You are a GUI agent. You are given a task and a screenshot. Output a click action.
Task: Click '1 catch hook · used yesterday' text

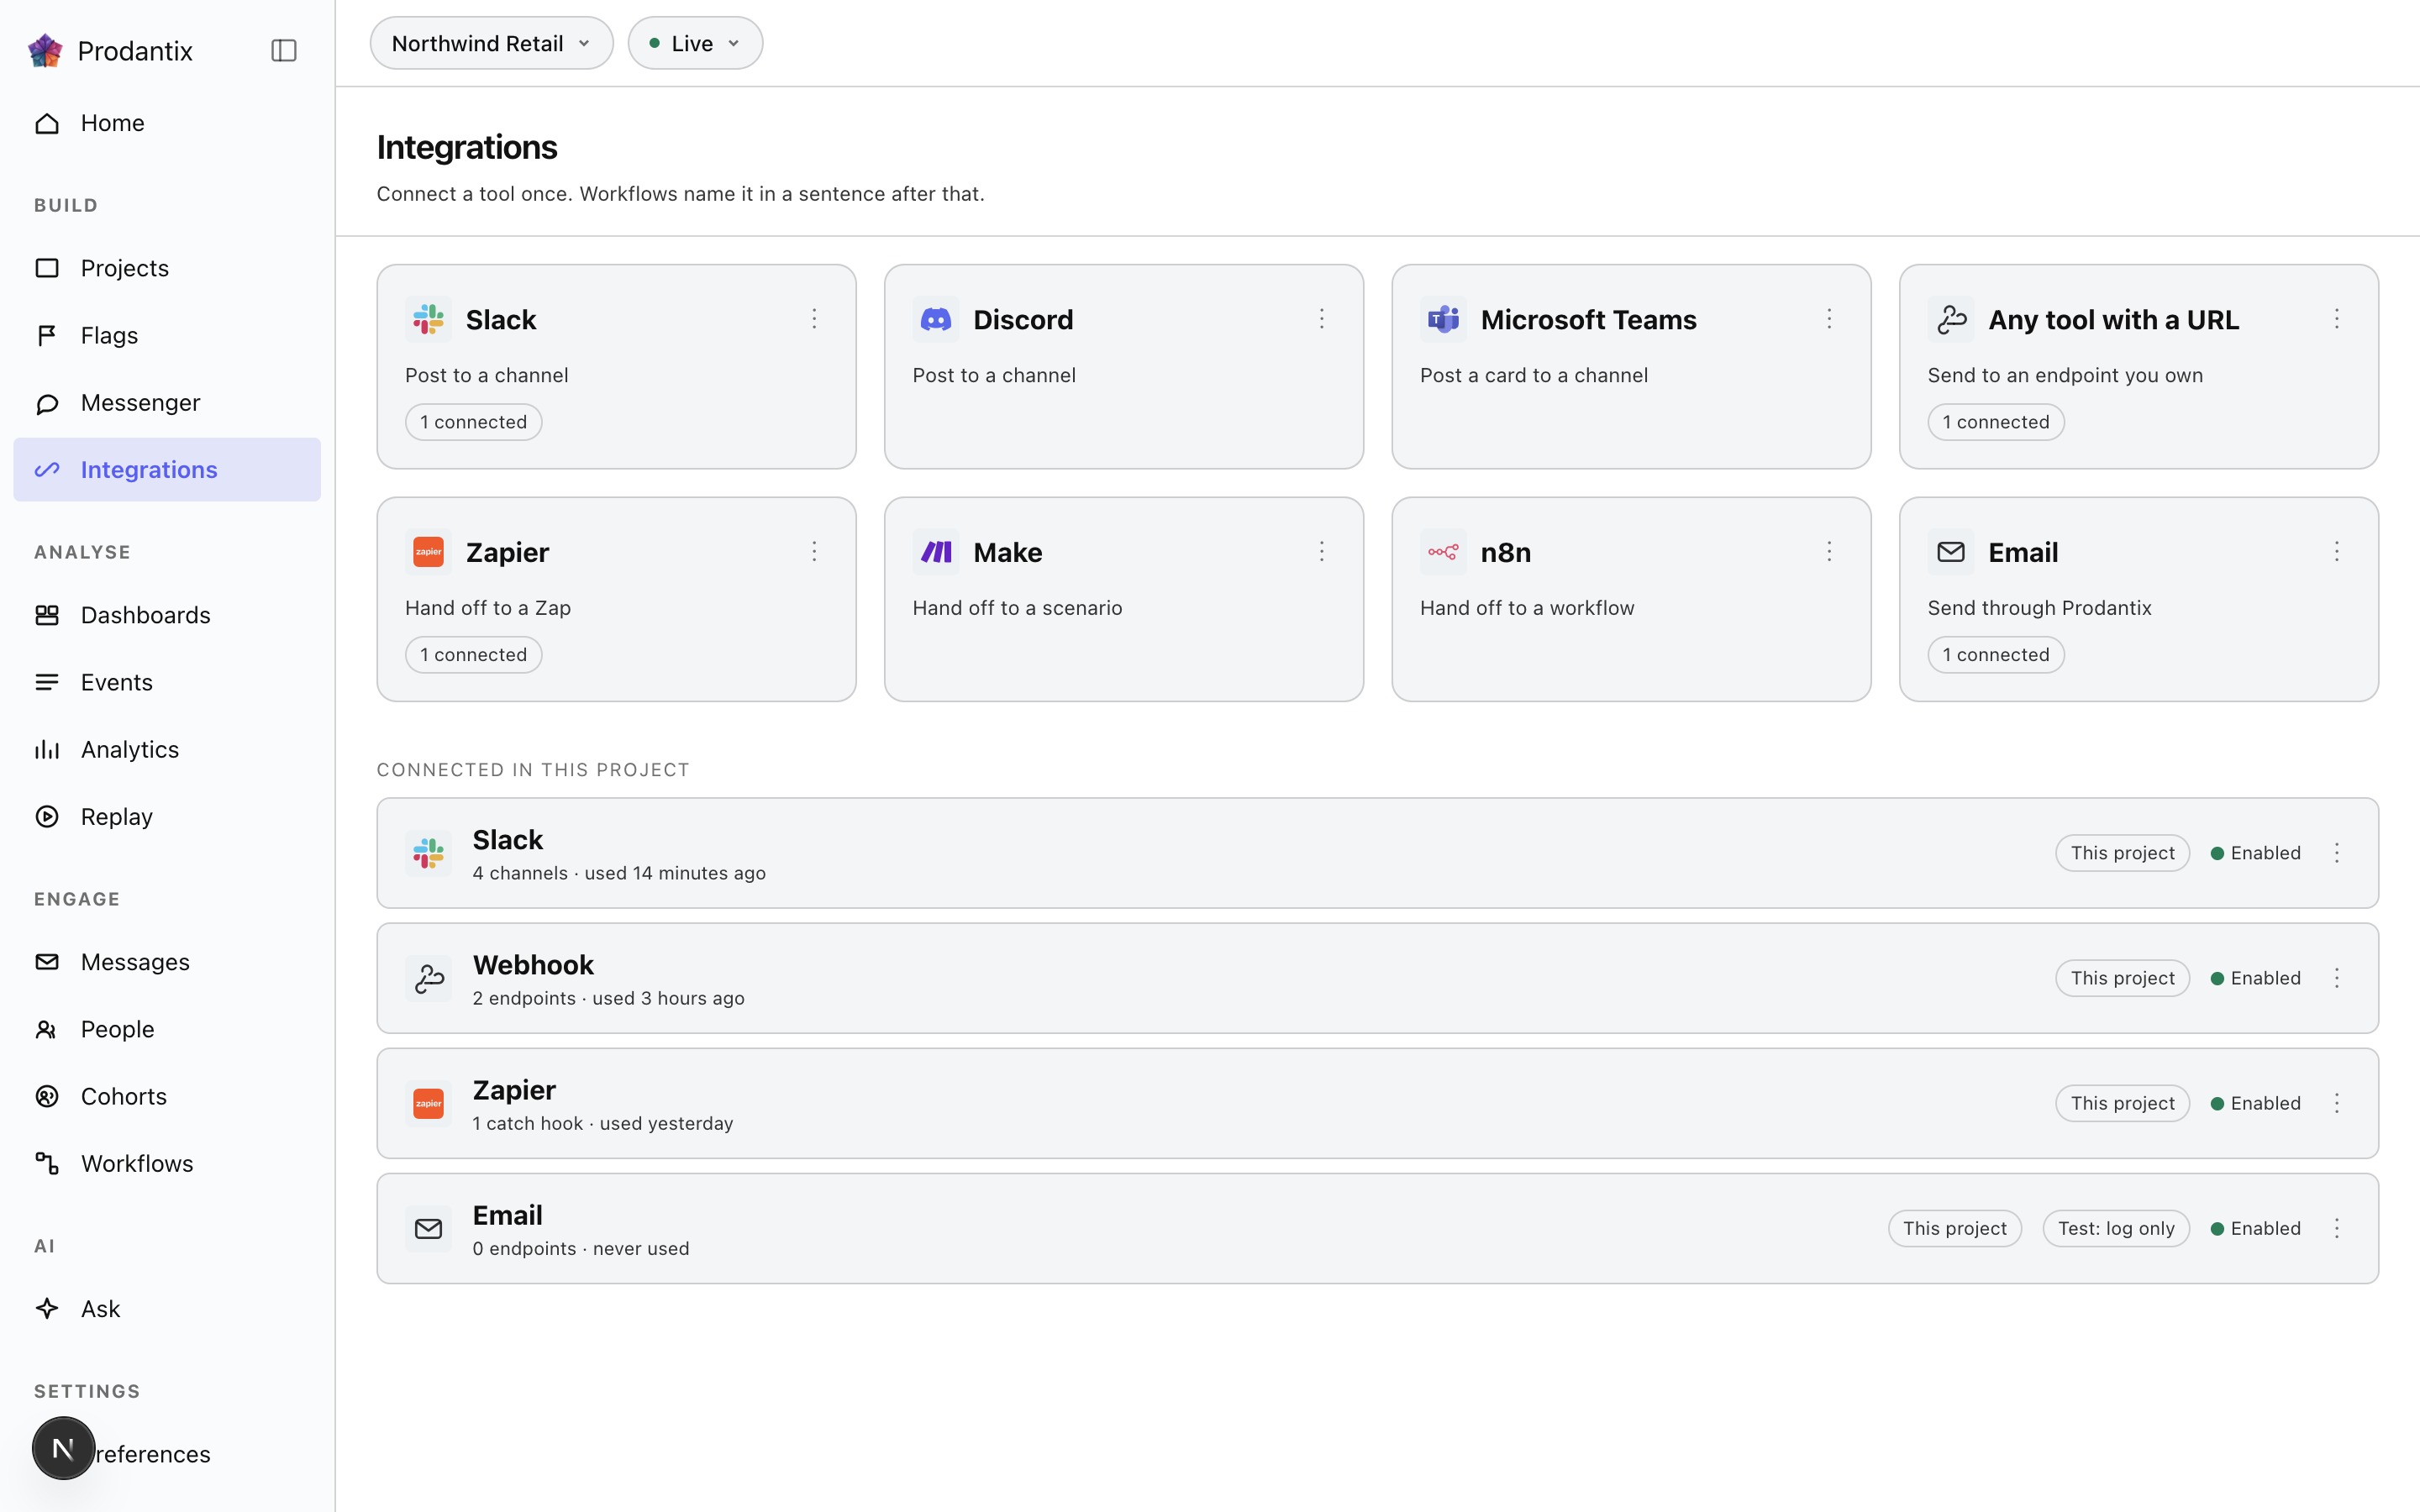(x=603, y=1123)
